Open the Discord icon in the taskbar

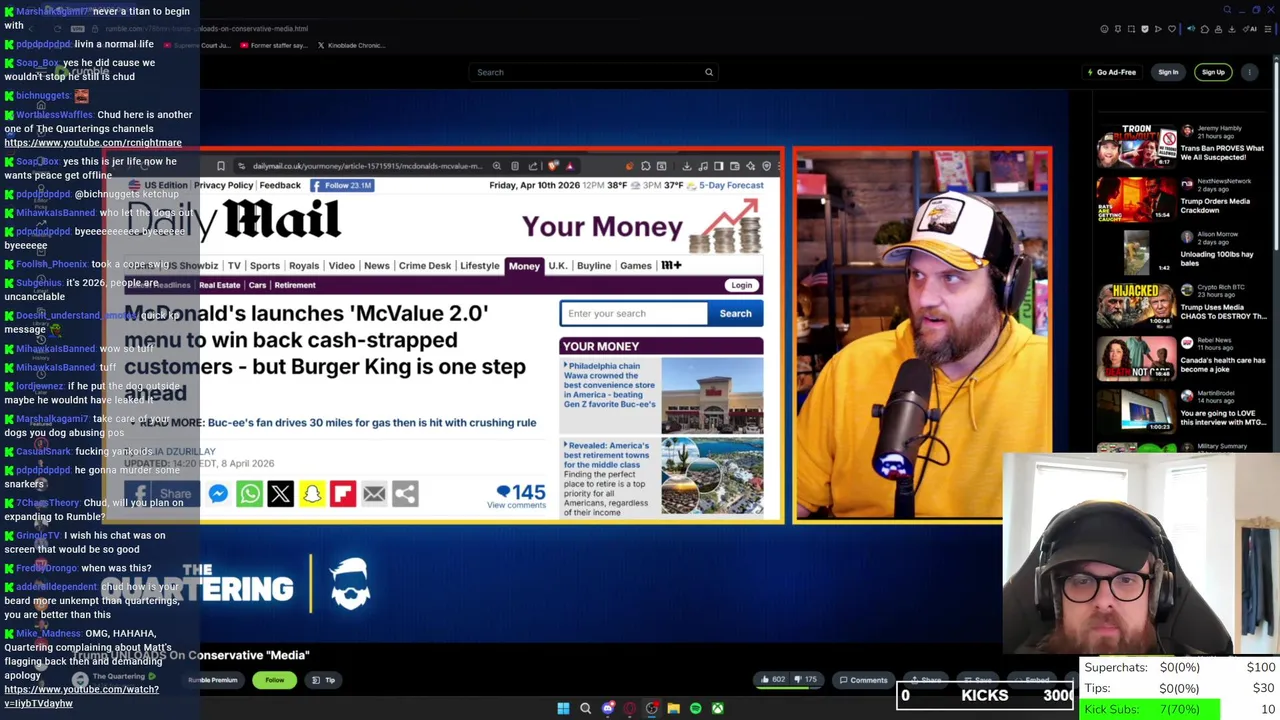tap(607, 708)
